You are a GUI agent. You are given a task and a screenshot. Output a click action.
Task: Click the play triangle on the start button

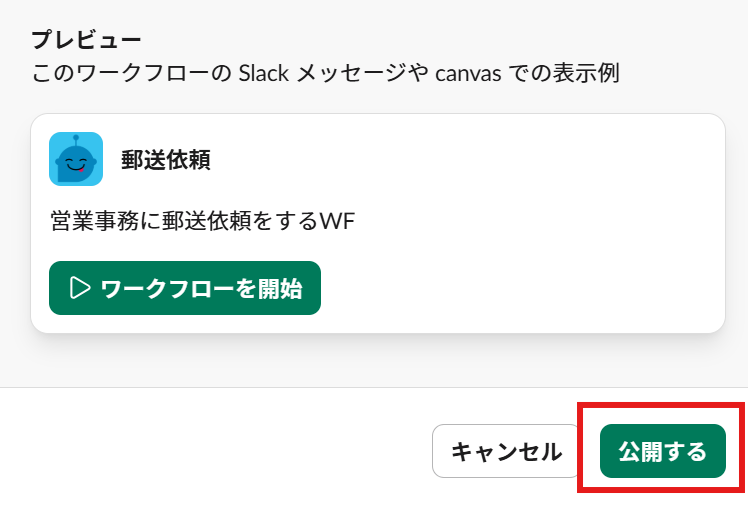click(80, 288)
